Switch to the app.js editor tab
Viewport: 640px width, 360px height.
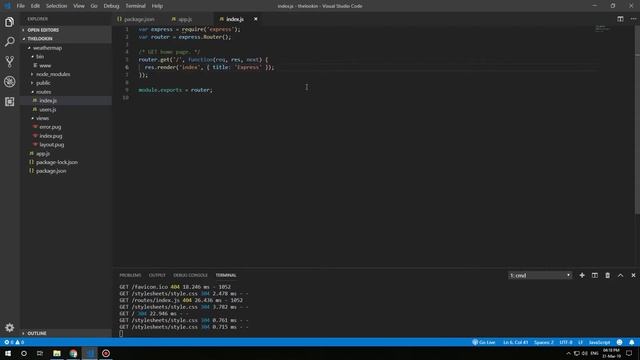point(185,19)
